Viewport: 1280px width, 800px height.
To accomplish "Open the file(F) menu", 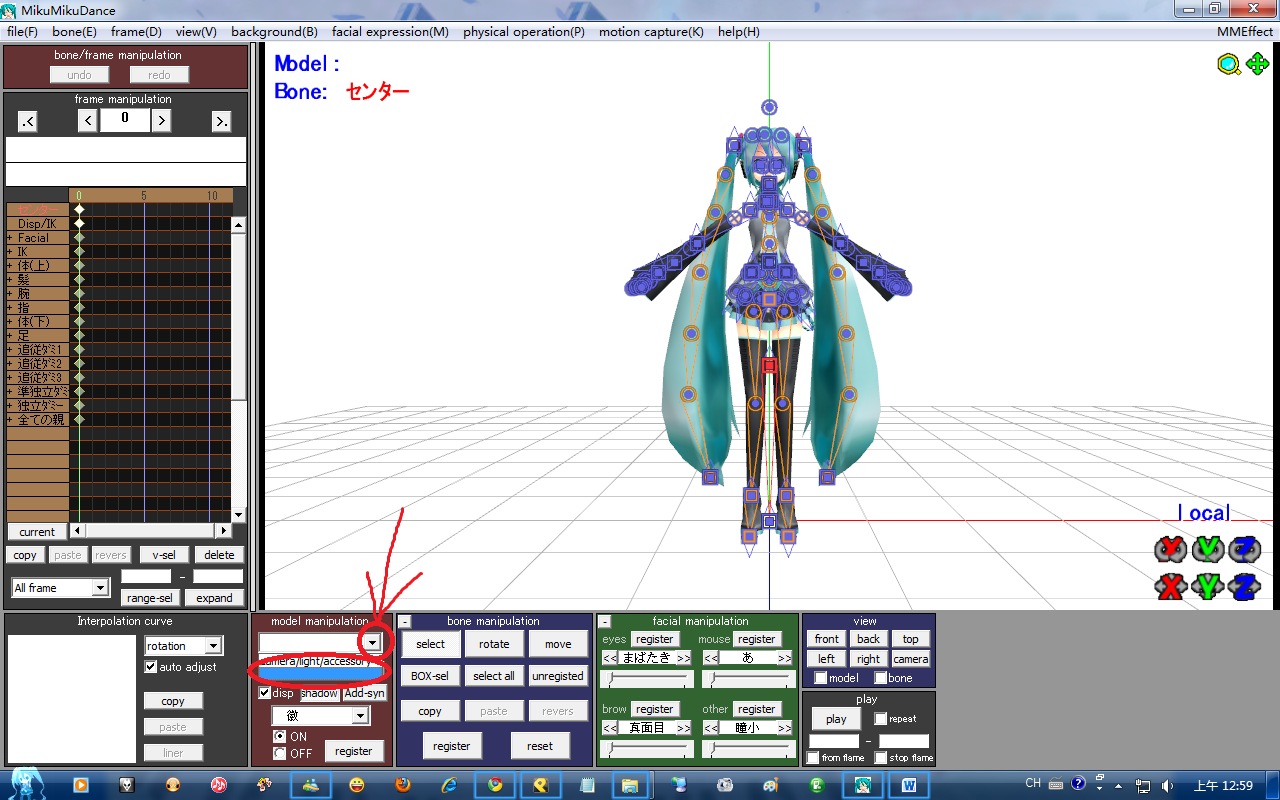I will tap(22, 32).
